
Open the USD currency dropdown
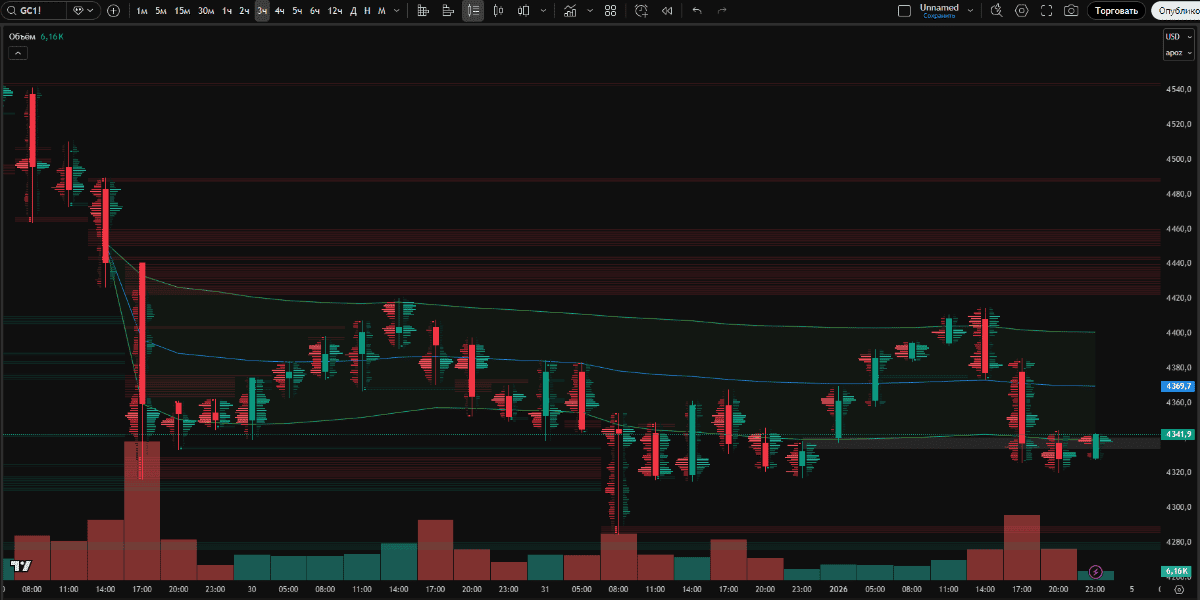[x=1177, y=37]
